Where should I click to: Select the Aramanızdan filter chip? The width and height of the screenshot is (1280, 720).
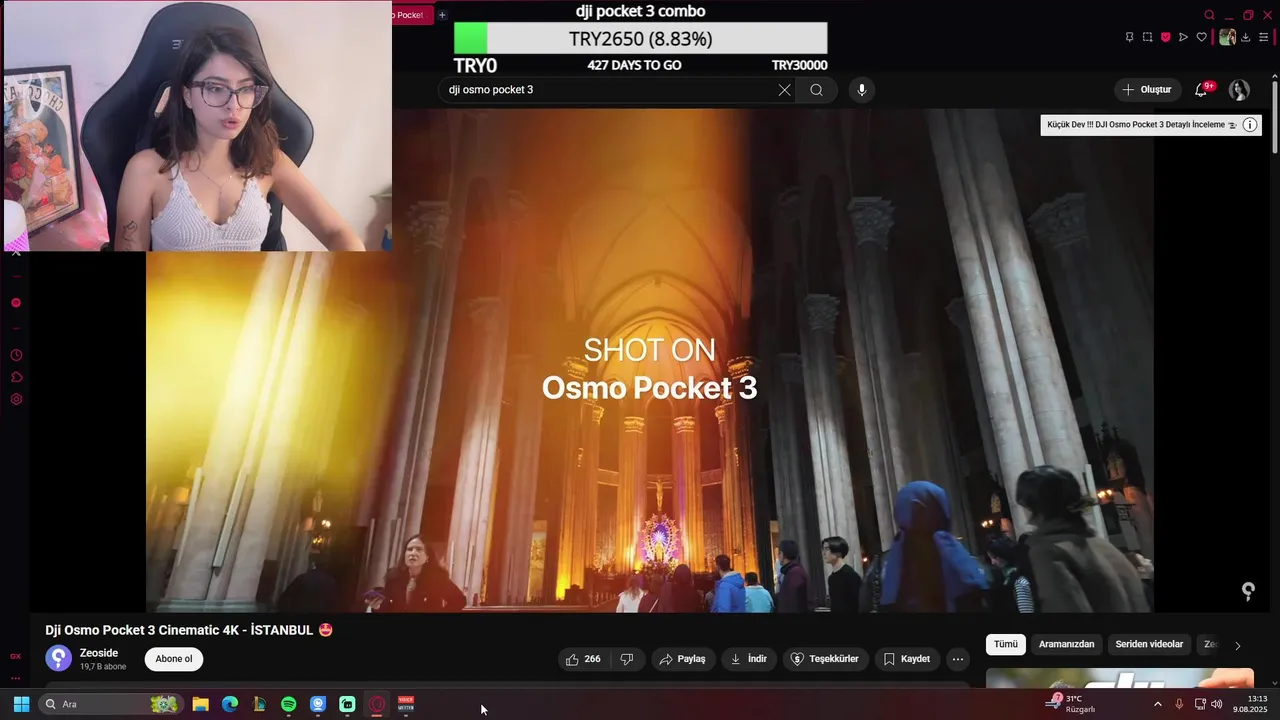tap(1066, 645)
